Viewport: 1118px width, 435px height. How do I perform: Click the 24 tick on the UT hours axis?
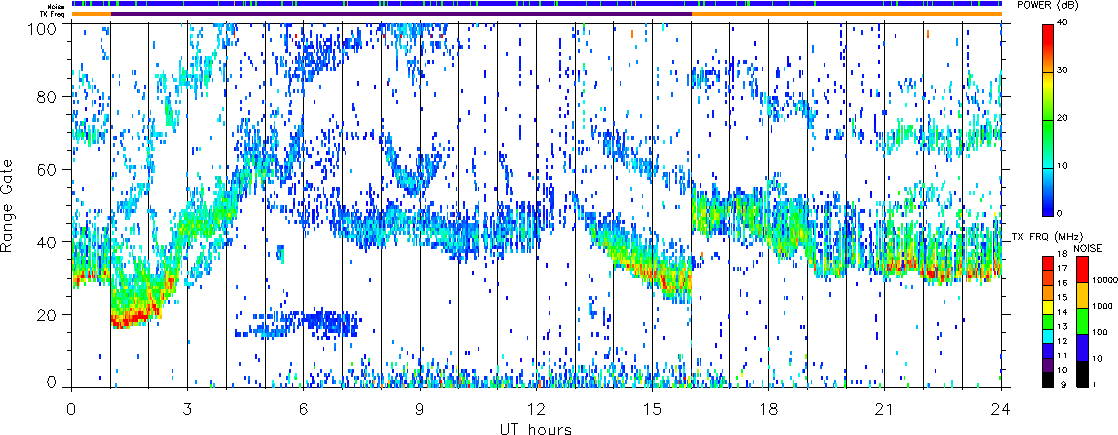coord(1001,409)
